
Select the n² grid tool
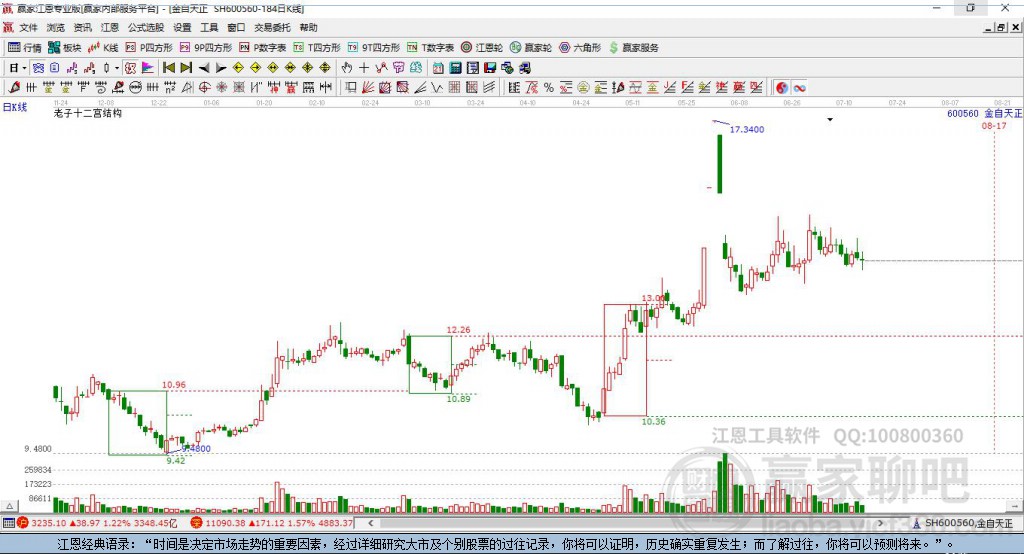pyautogui.click(x=170, y=88)
